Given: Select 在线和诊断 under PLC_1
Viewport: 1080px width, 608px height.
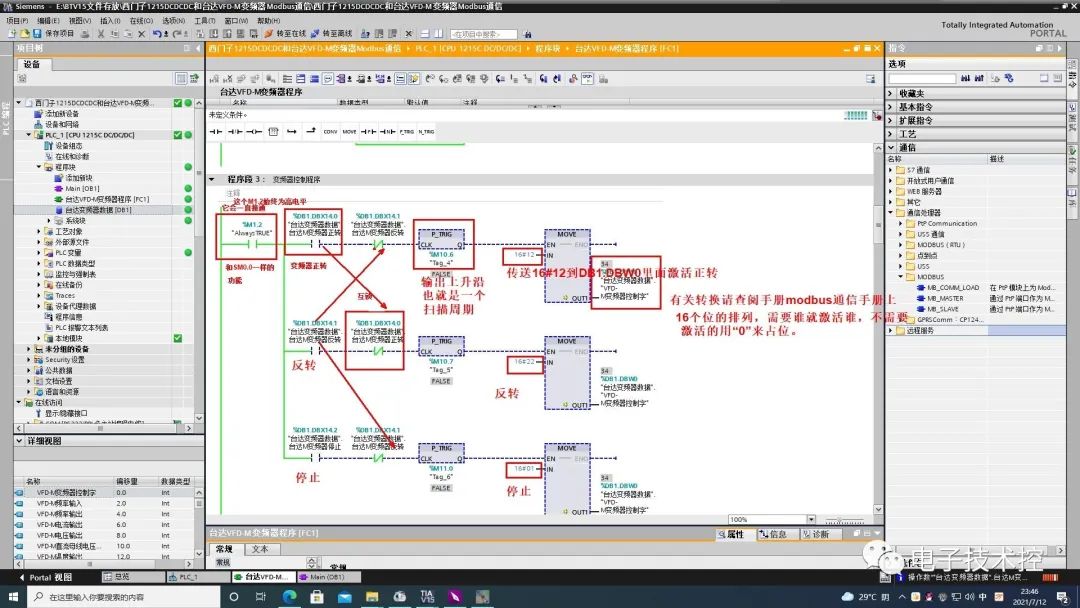Looking at the screenshot, I should 72,156.
